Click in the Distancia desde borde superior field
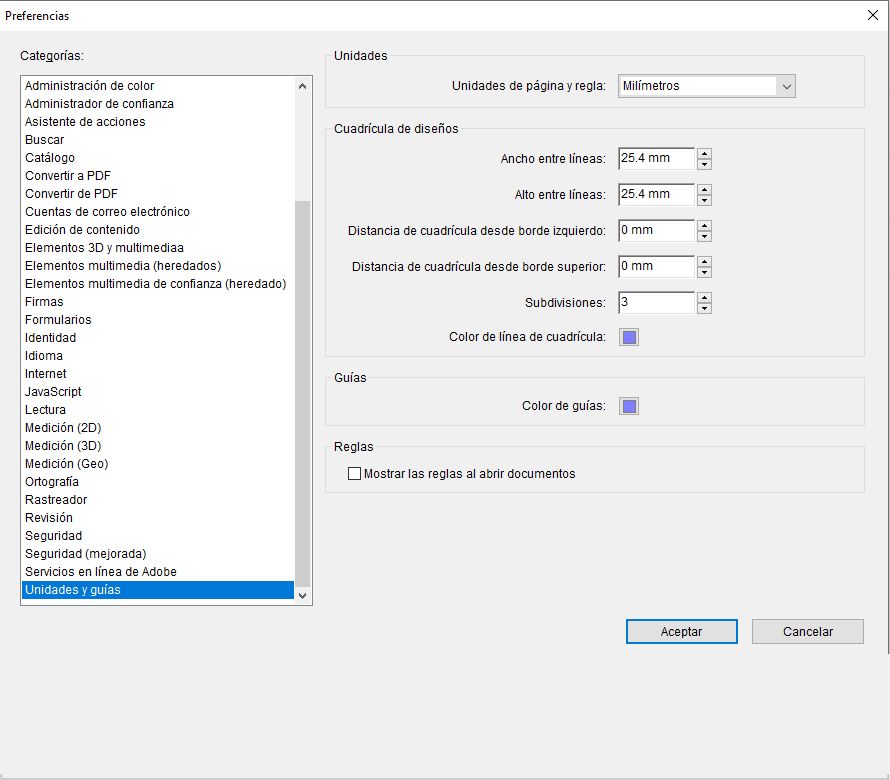The height and width of the screenshot is (780, 890). click(655, 266)
